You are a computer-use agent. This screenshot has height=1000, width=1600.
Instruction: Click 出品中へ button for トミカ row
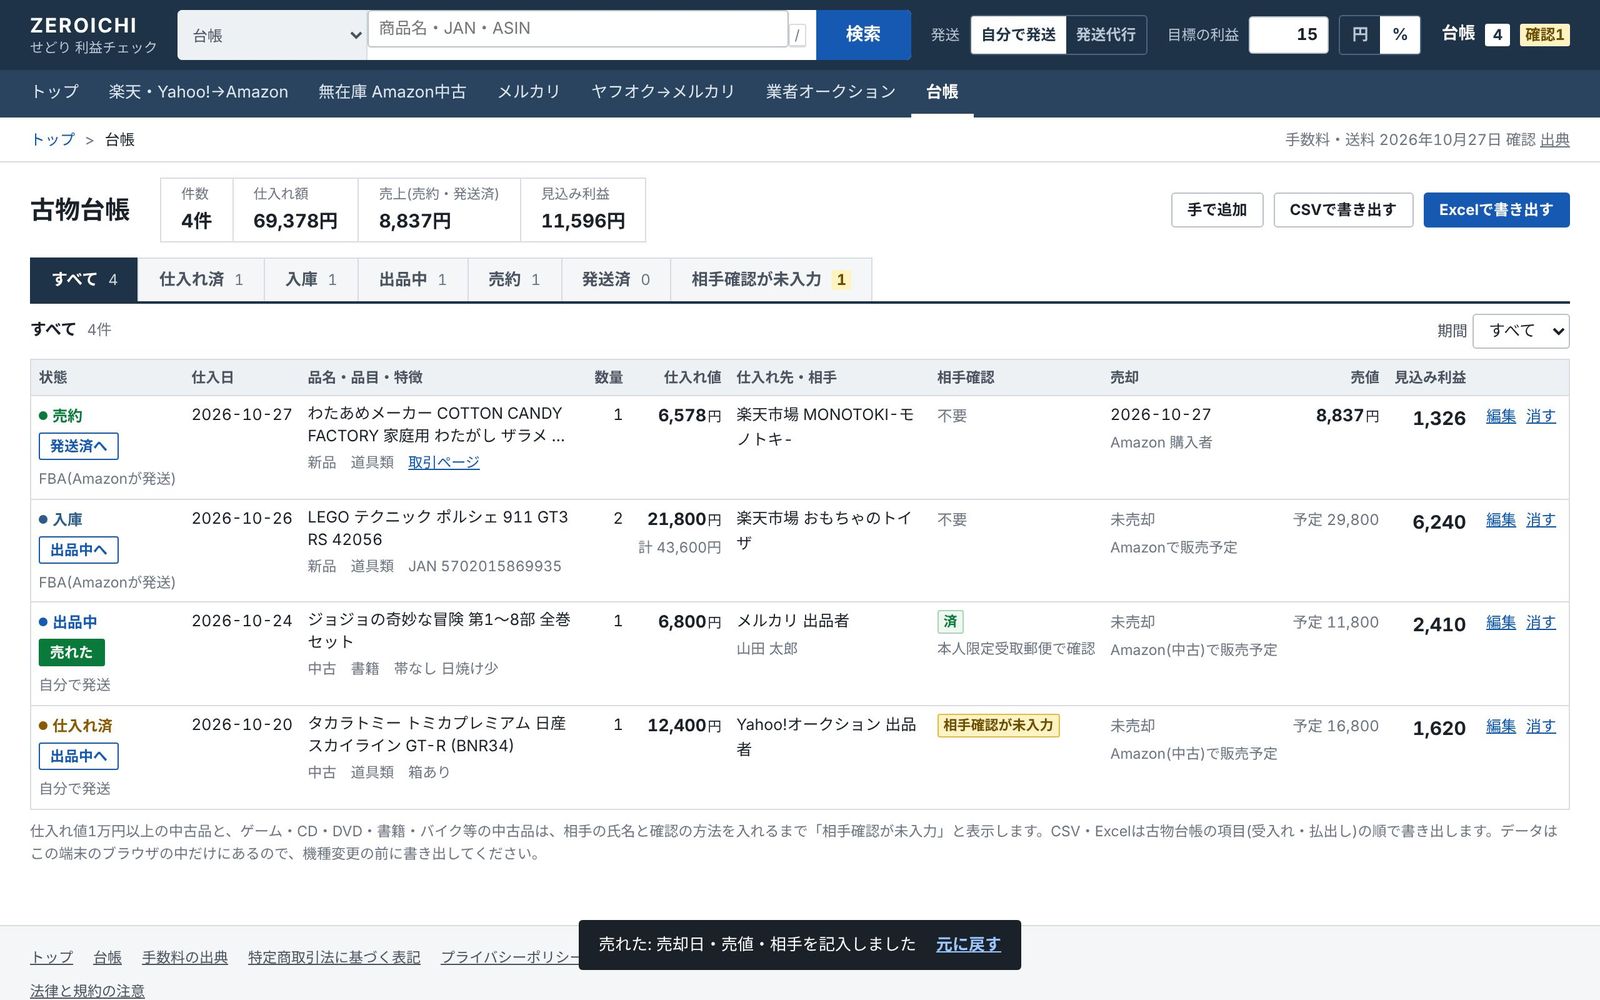[x=79, y=756]
